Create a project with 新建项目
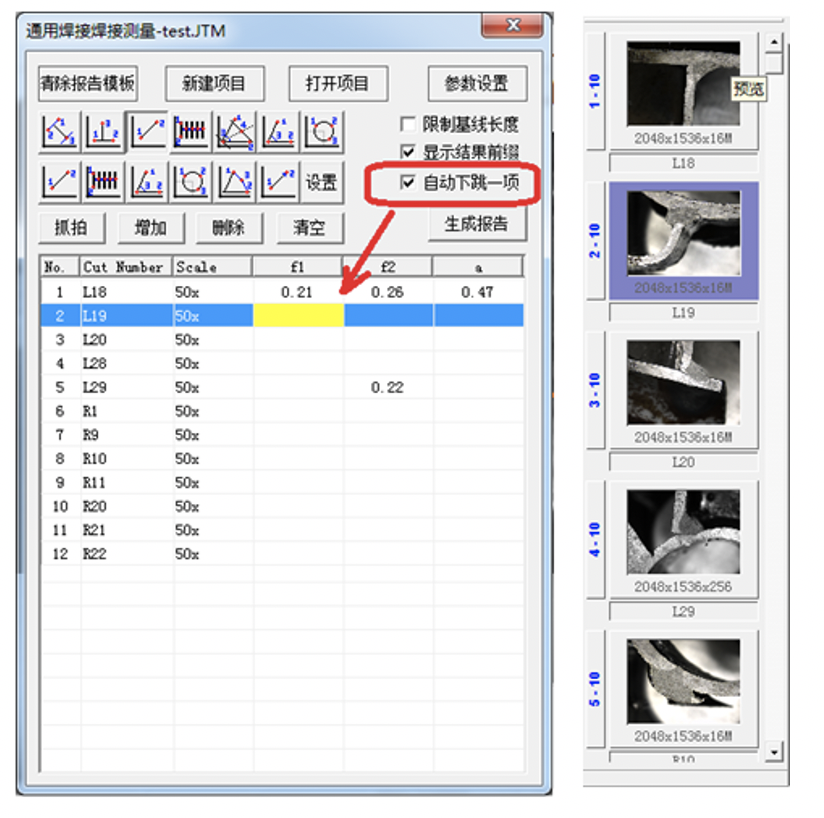Viewport: 824px width, 818px height. [x=214, y=84]
